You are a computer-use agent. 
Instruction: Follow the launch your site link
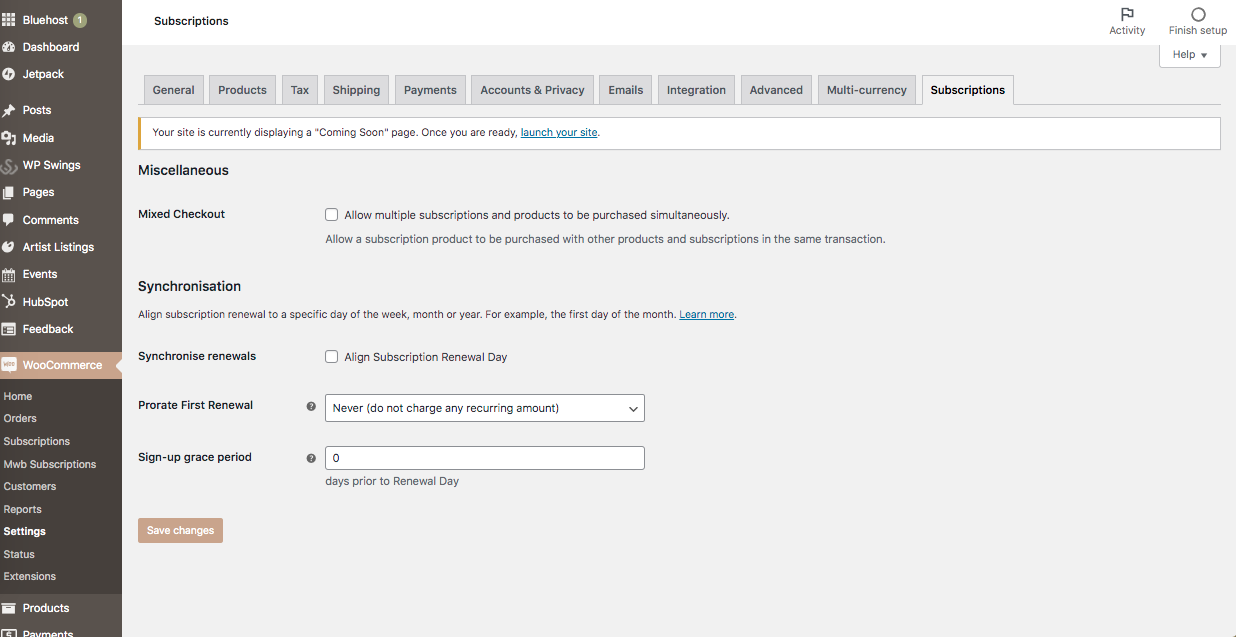coord(559,132)
